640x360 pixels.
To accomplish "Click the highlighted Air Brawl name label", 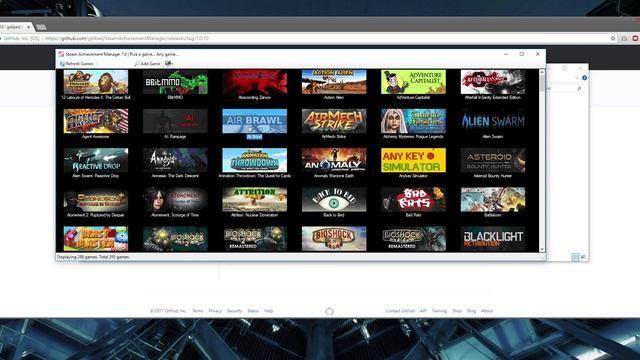I will [x=254, y=137].
